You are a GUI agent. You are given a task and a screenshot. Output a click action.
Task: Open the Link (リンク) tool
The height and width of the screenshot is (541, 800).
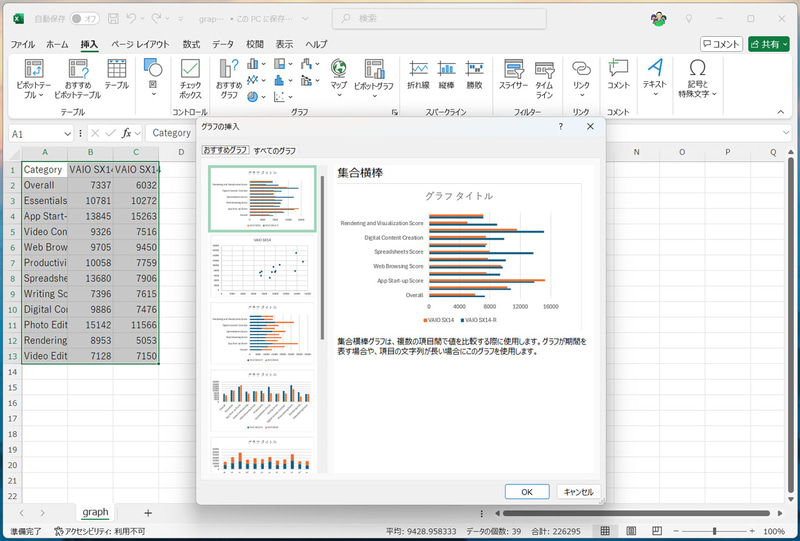click(x=581, y=78)
